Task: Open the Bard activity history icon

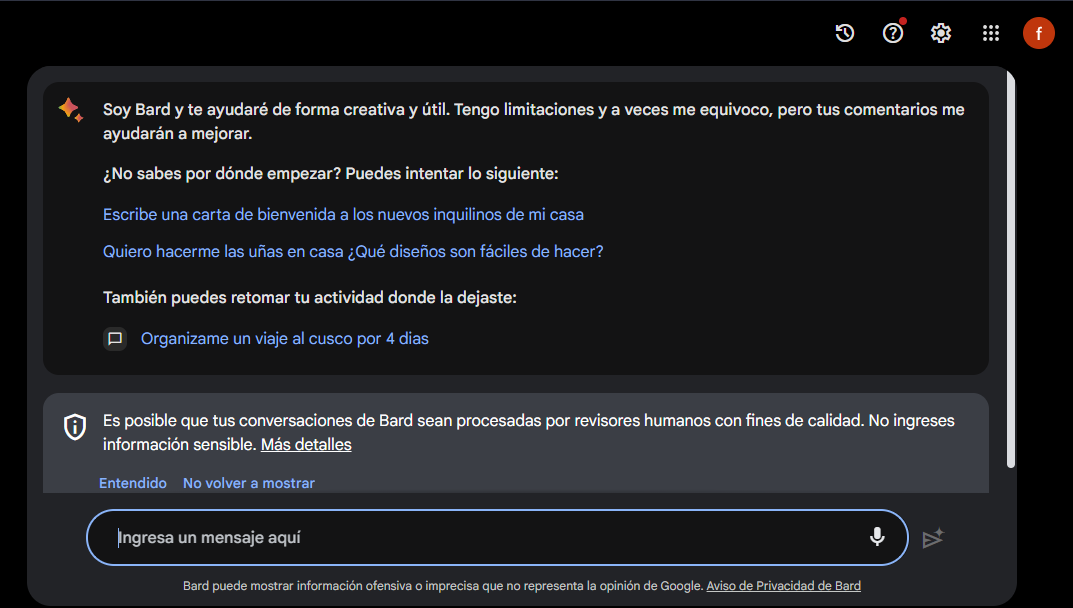Action: pyautogui.click(x=844, y=33)
